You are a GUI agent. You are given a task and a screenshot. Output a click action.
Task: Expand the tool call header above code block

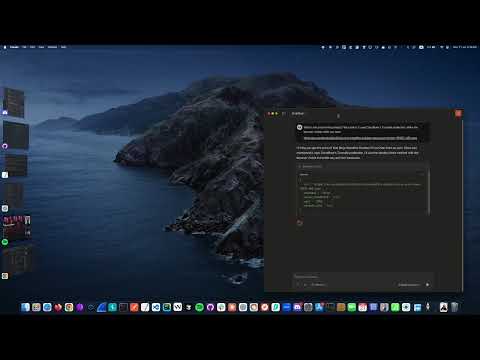(x=362, y=166)
